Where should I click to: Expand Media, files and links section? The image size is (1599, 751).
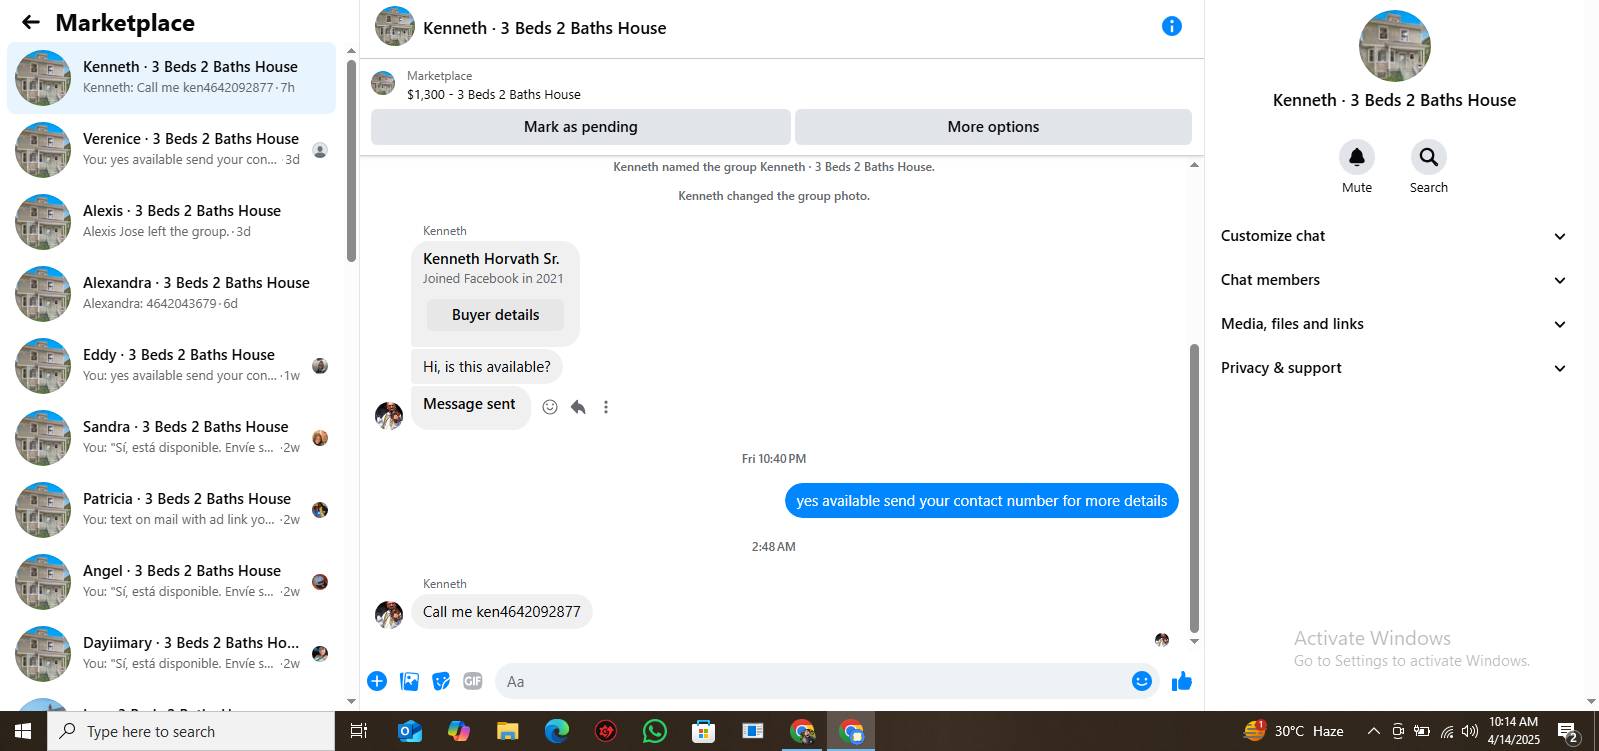tap(1393, 324)
